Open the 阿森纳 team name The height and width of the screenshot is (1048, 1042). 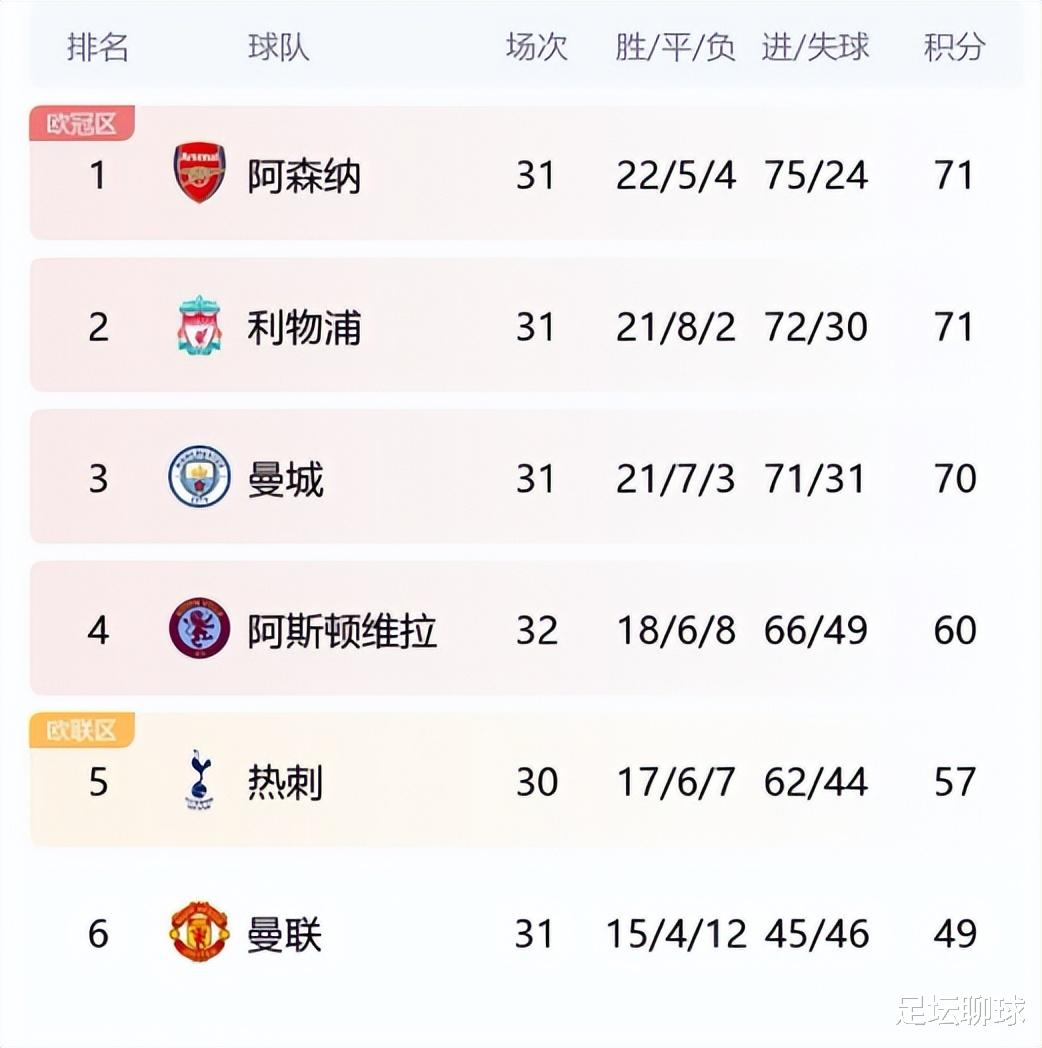304,176
